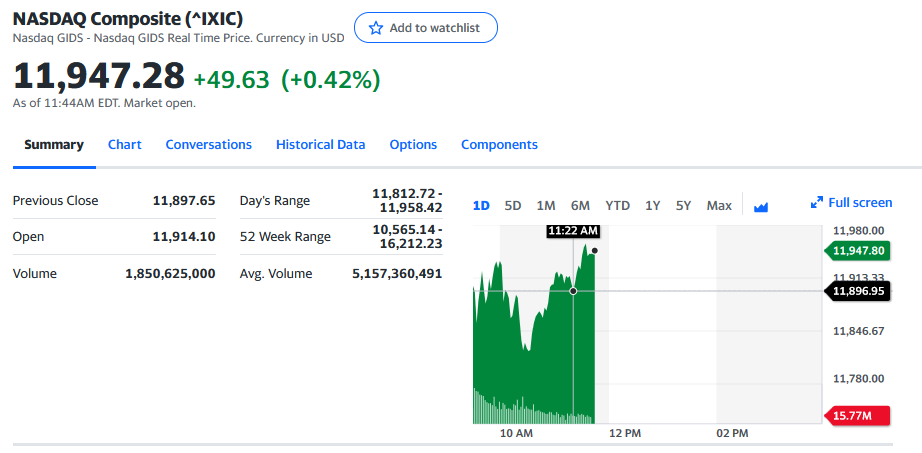922x453 pixels.
Task: Click the 10 AM axis label
Action: (516, 434)
